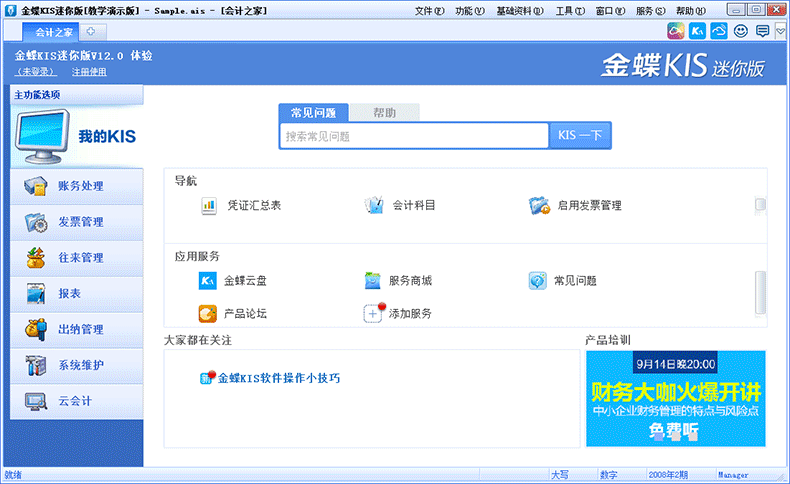Click the 搜索常见问题 search field
The image size is (790, 484).
(x=413, y=136)
